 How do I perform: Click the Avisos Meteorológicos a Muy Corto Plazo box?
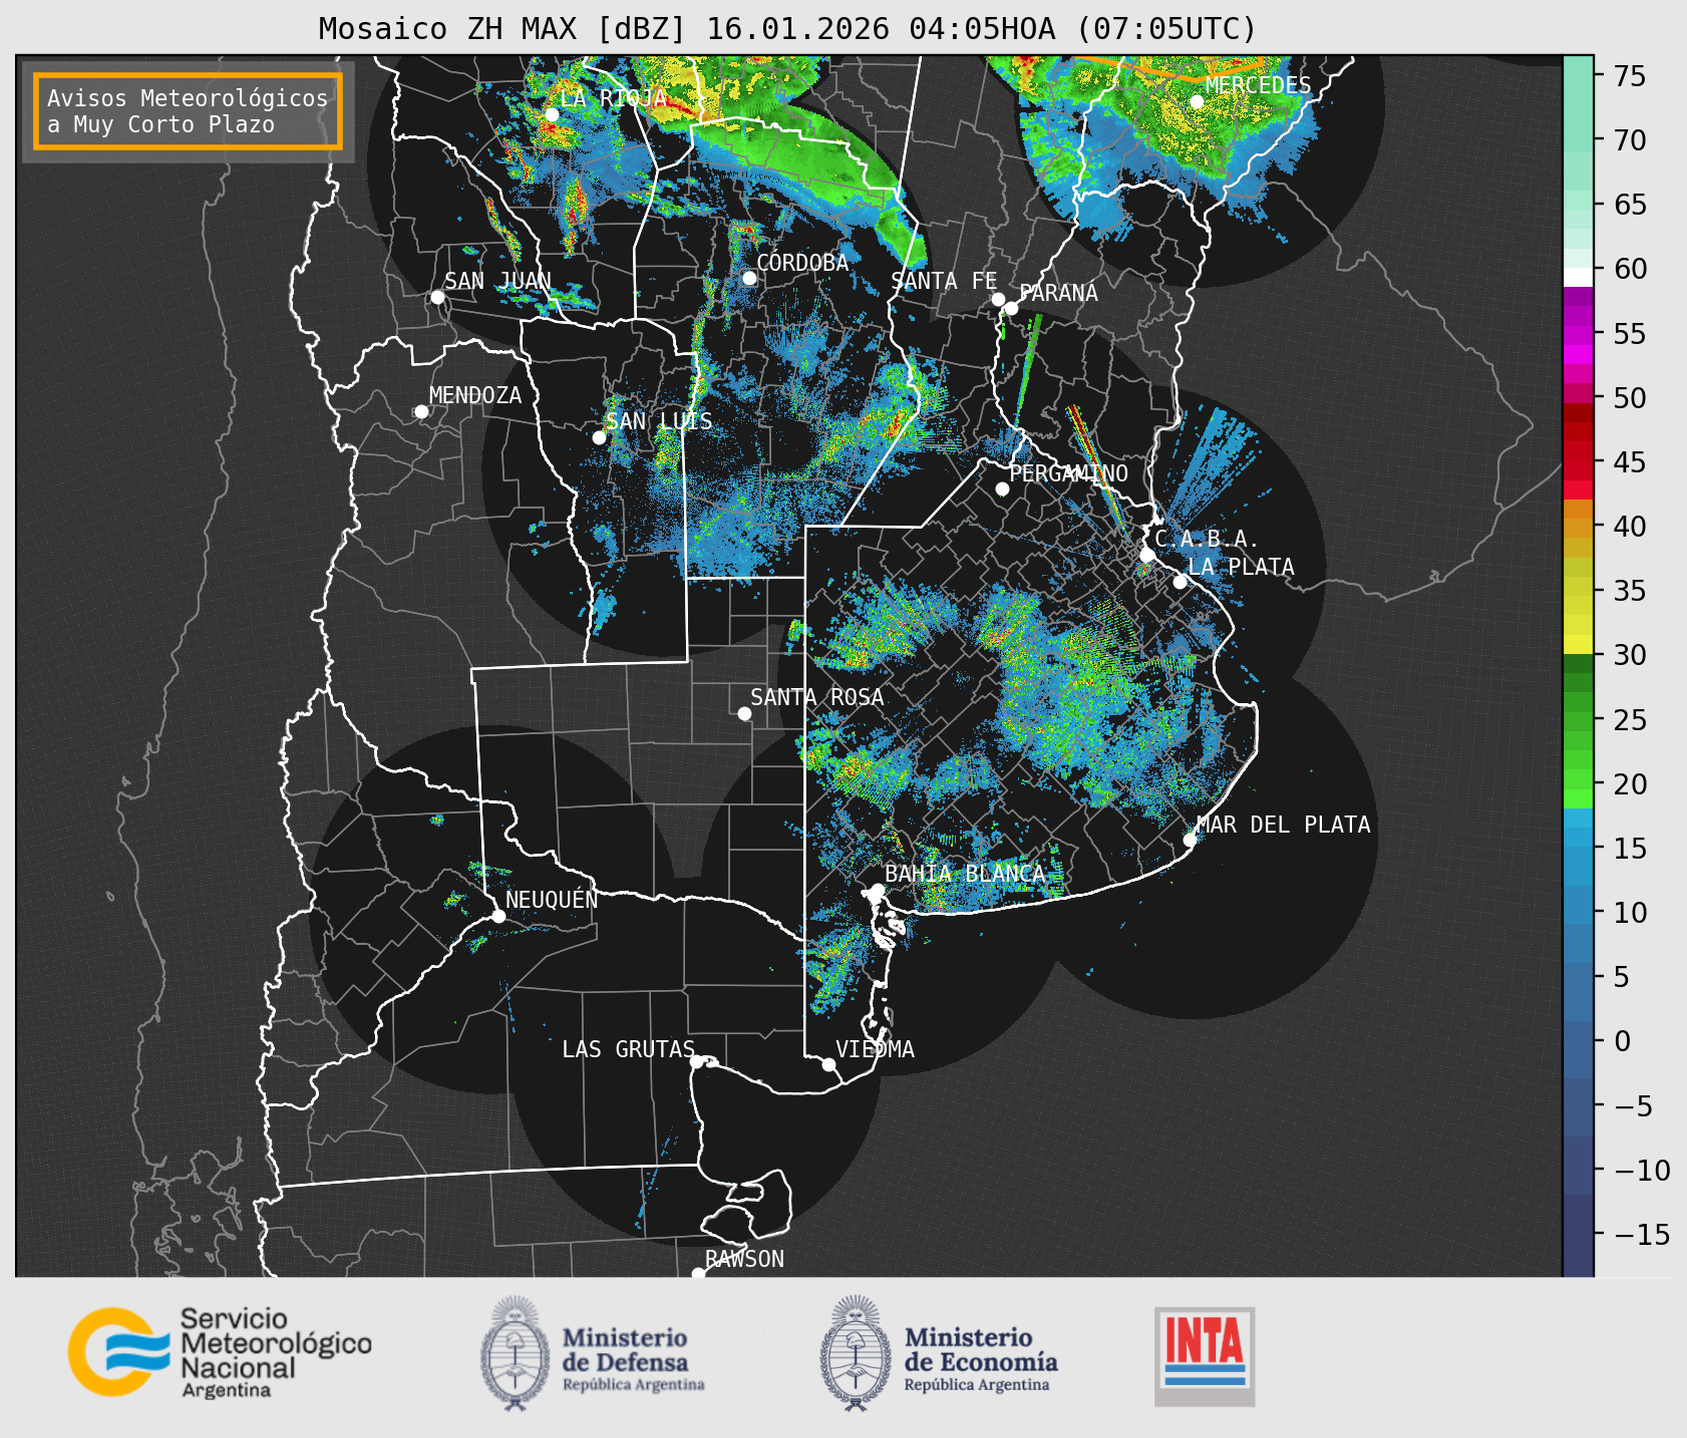click(x=188, y=111)
